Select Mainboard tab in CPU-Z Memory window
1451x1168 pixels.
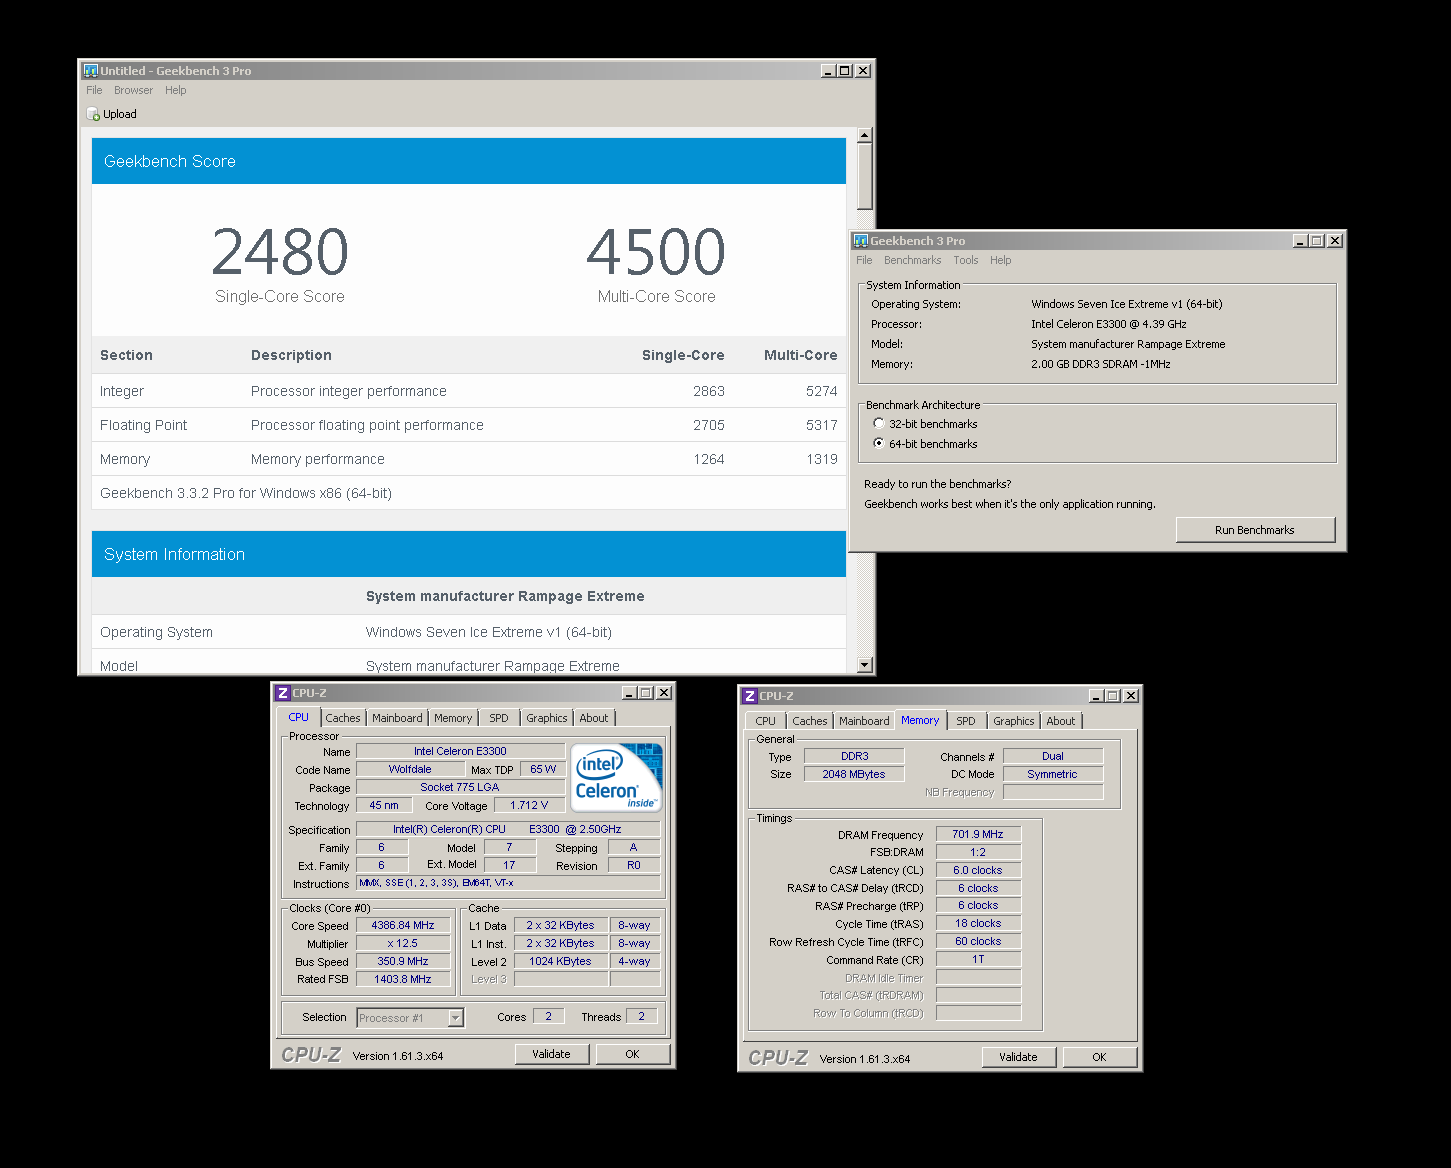[864, 721]
